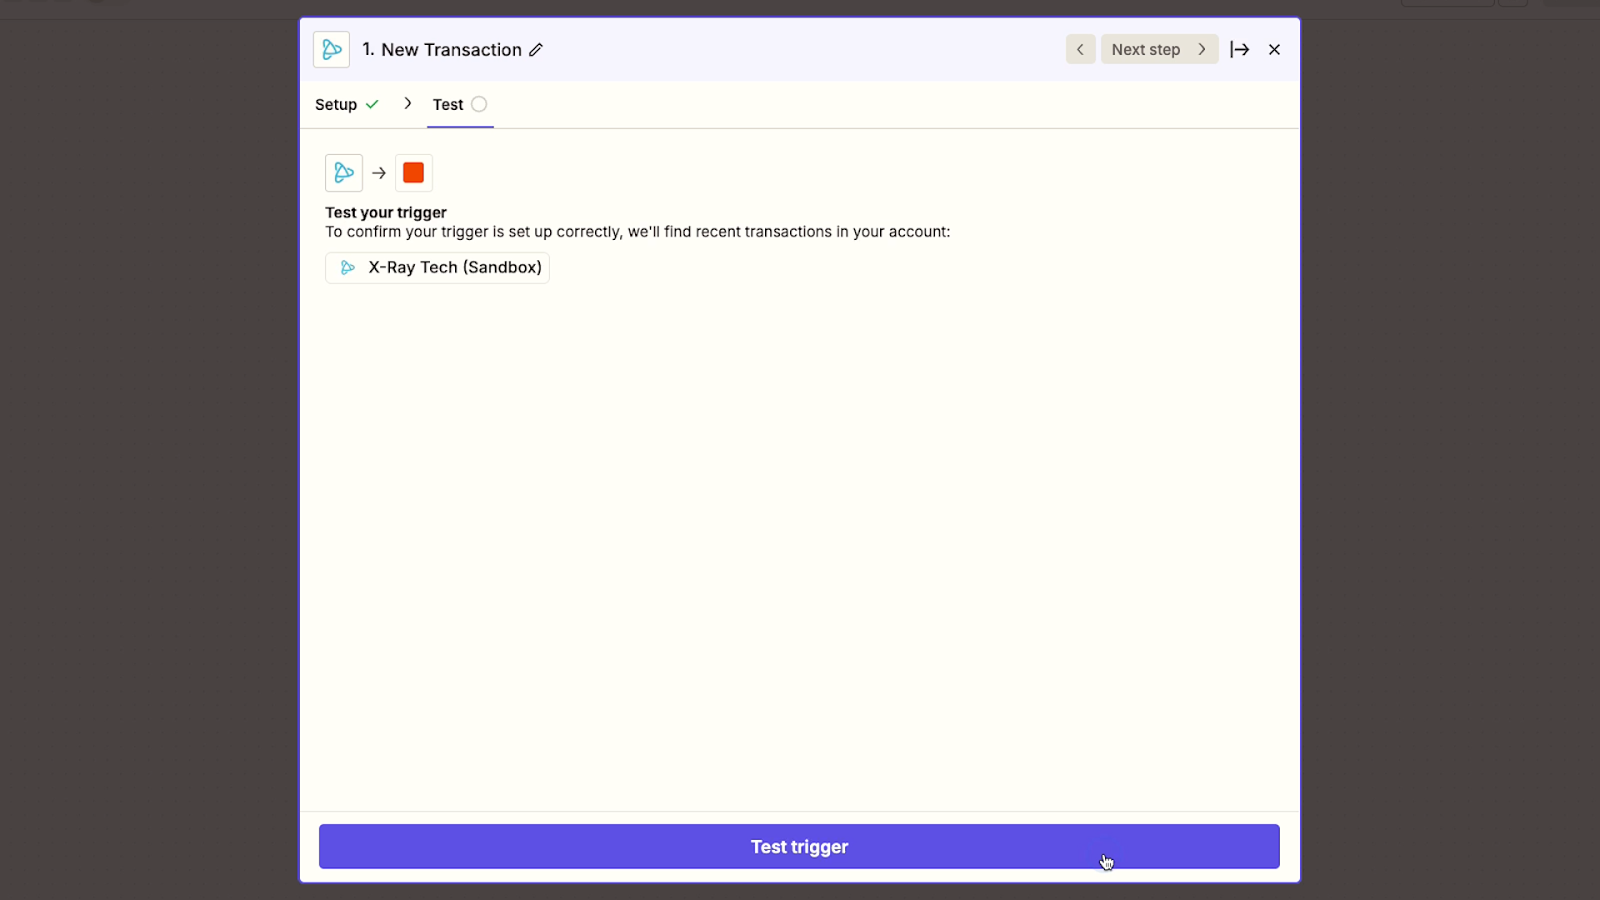Click the app logo beside New Transaction title
The image size is (1600, 900).
click(331, 49)
